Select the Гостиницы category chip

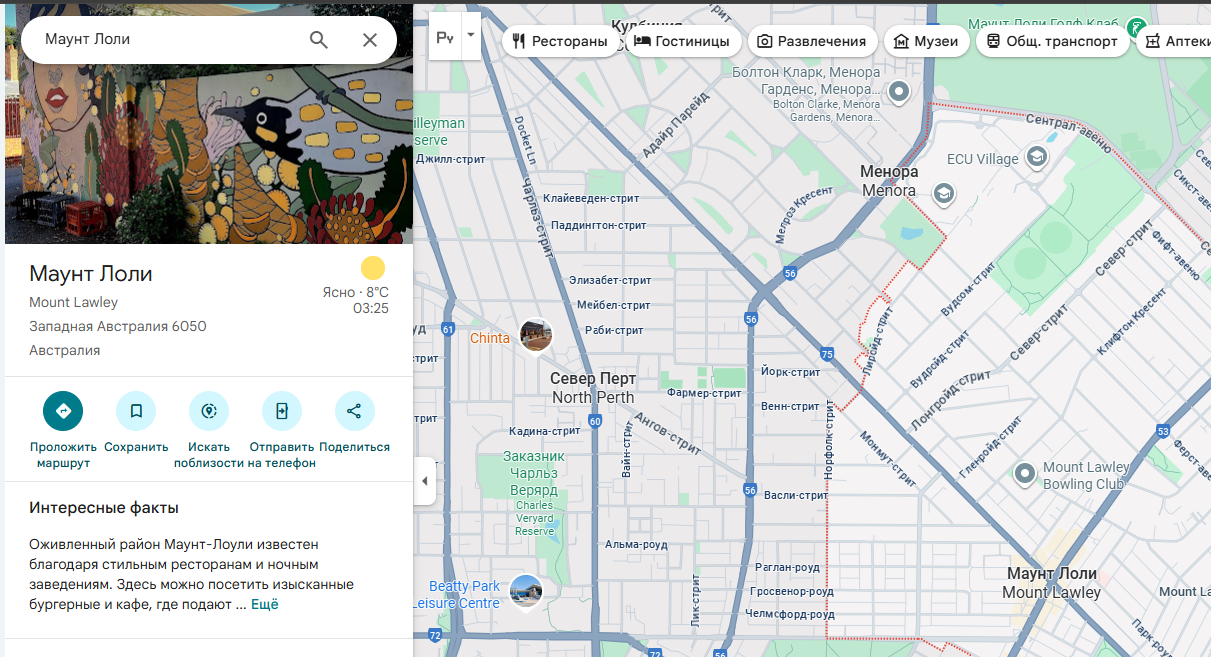coord(683,41)
